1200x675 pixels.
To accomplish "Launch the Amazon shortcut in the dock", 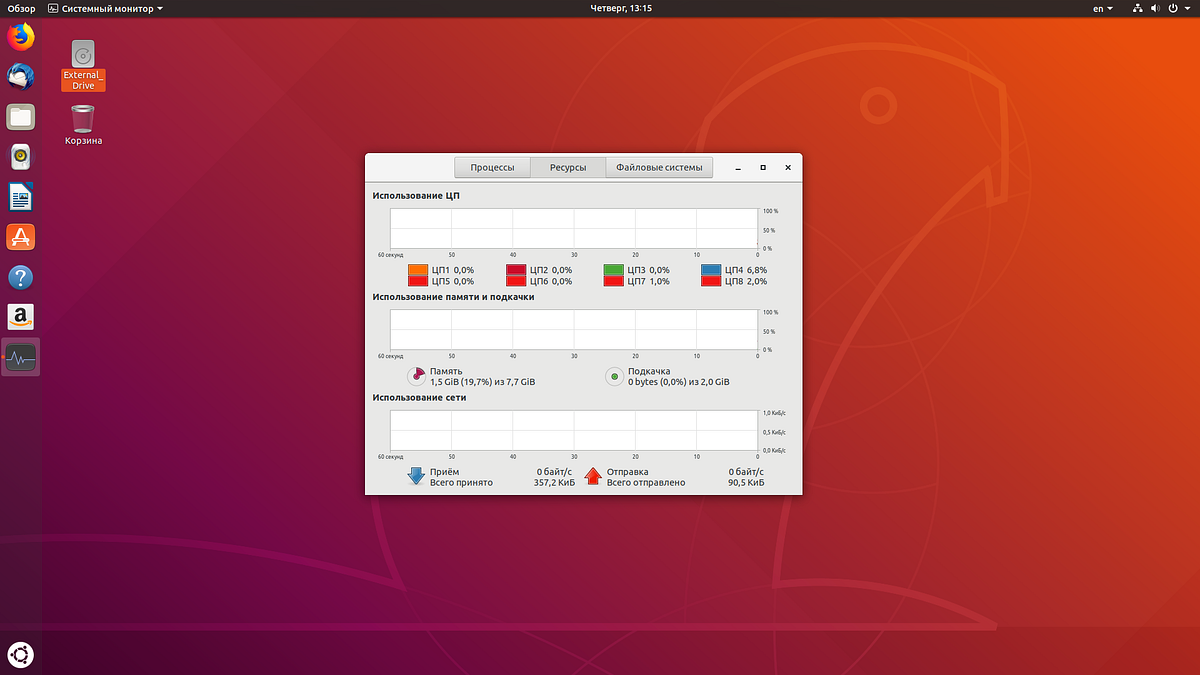I will pos(20,317).
